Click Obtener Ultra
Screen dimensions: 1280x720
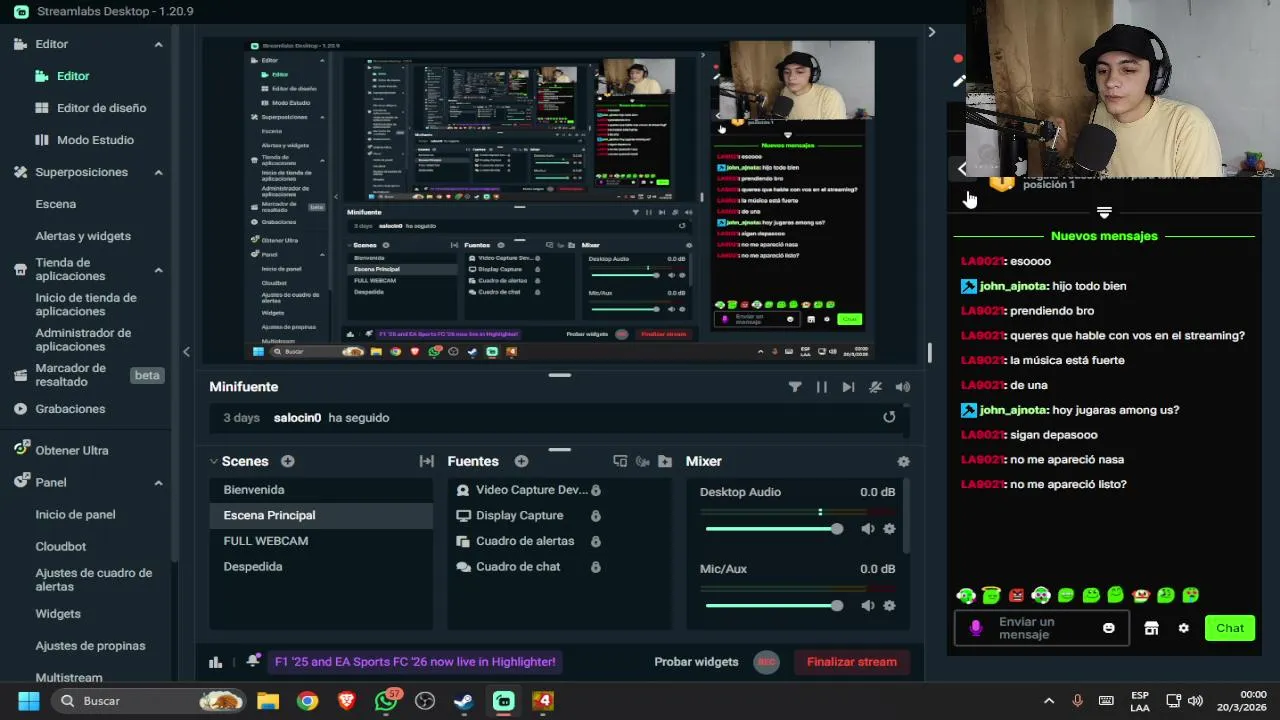point(72,450)
